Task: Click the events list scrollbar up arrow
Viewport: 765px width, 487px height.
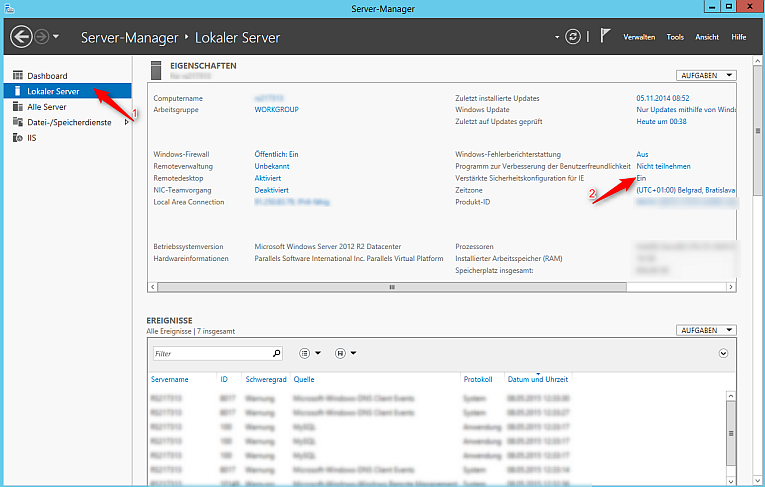Action: (730, 396)
